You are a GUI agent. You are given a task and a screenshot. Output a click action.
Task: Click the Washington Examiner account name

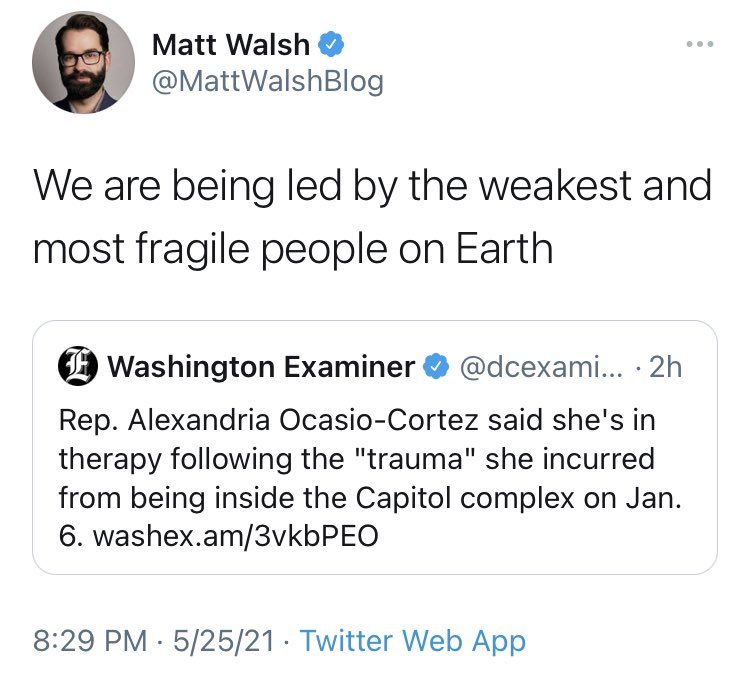tap(261, 367)
